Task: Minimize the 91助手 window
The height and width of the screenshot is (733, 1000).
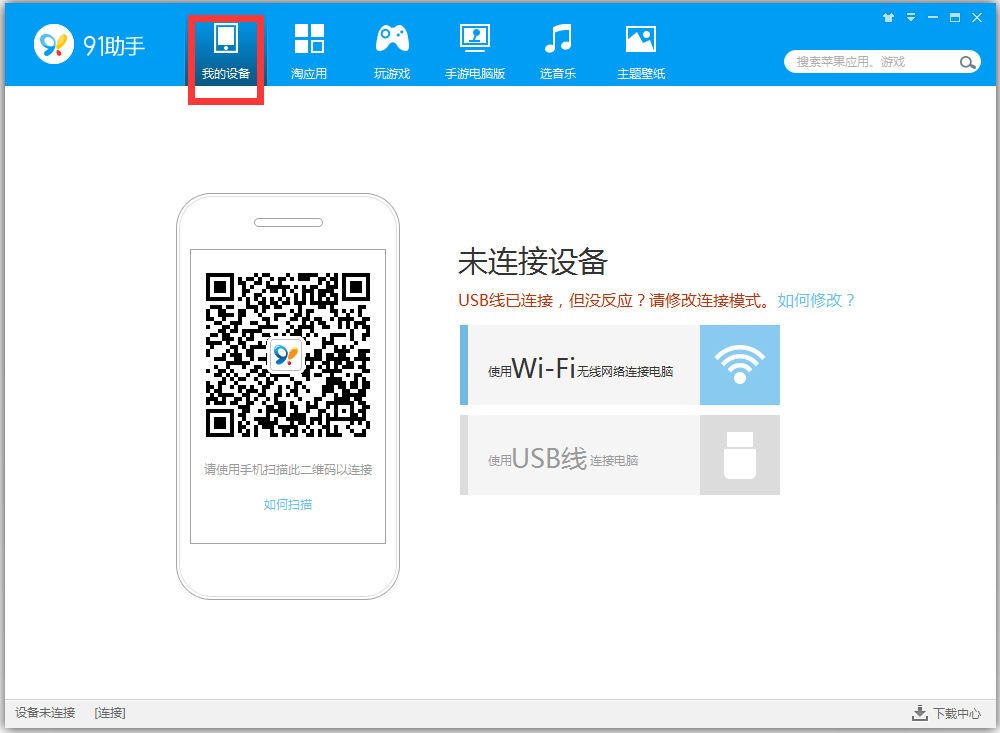Action: point(933,18)
